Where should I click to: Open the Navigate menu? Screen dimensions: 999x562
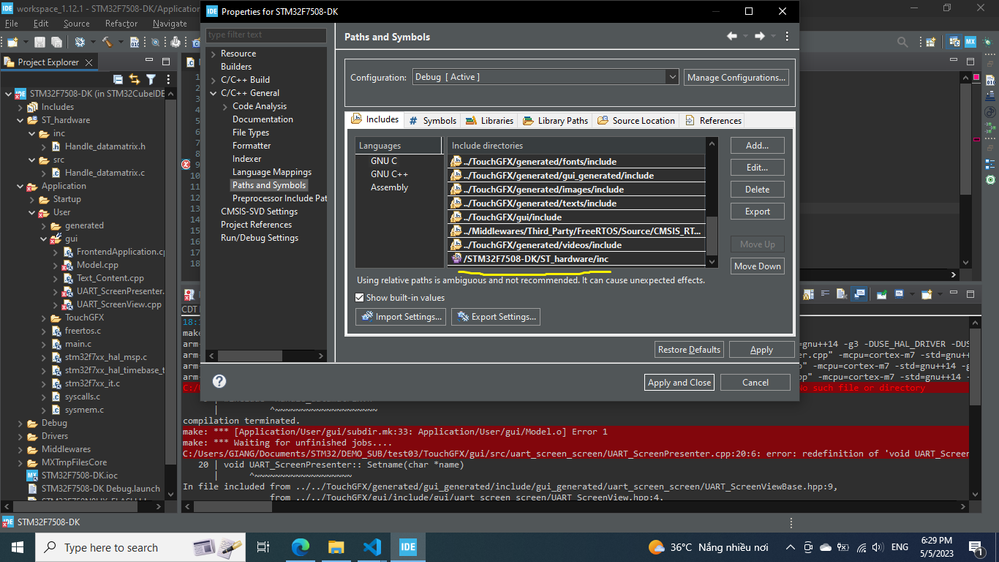tap(169, 24)
